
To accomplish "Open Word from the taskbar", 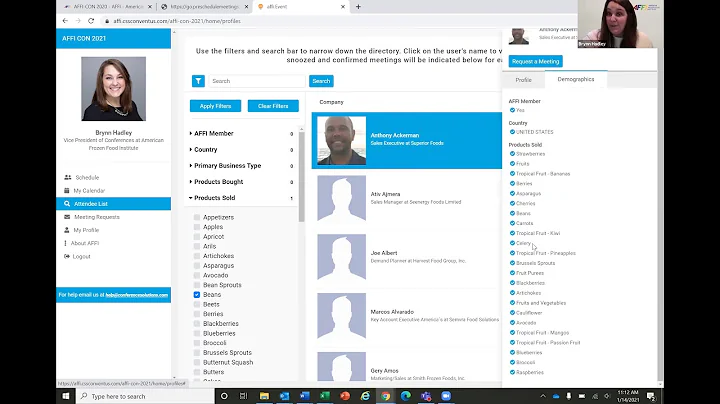I will point(304,396).
